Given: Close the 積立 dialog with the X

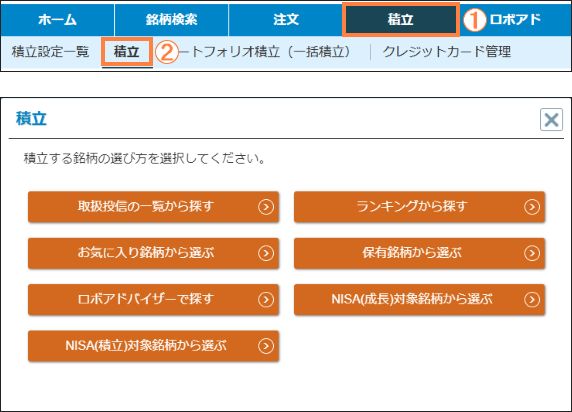Looking at the screenshot, I should coord(551,119).
